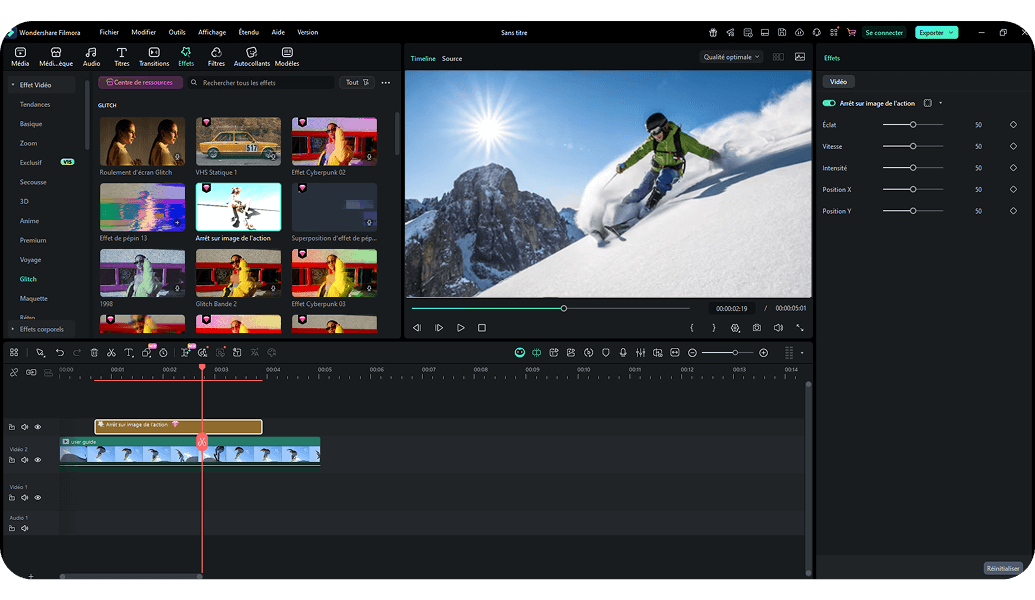
Task: Select the VHS Statique 1 effect thumbnail
Action: [x=238, y=141]
